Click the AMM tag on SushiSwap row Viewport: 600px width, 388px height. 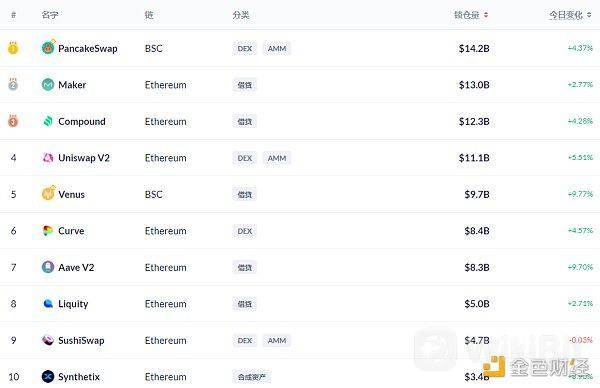click(277, 341)
